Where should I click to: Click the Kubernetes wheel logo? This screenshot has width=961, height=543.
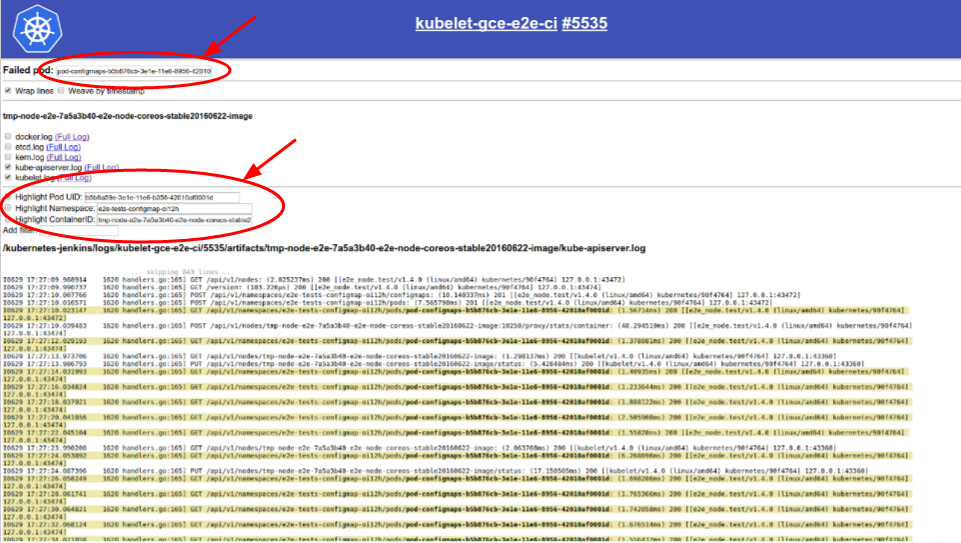(37, 29)
